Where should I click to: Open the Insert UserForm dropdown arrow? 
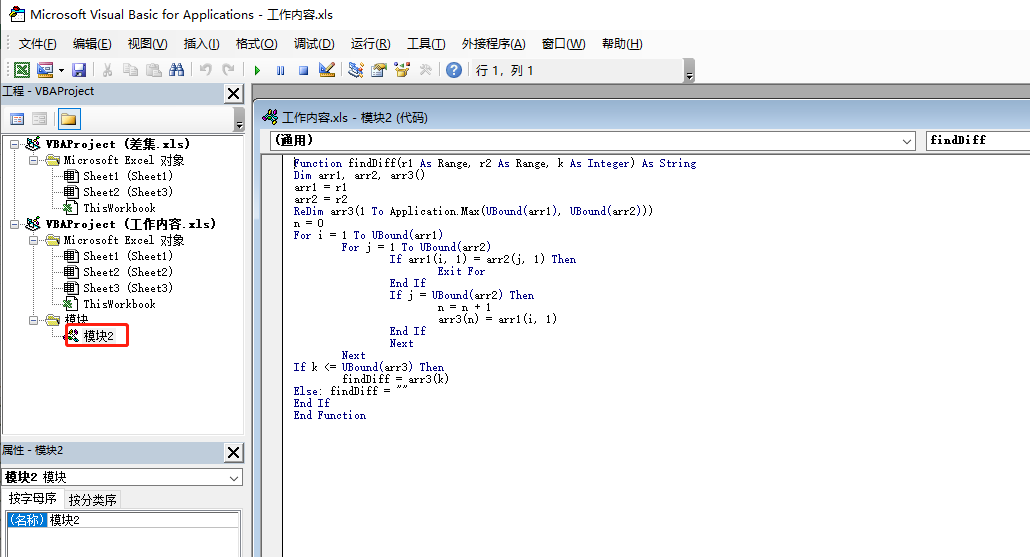click(x=61, y=70)
